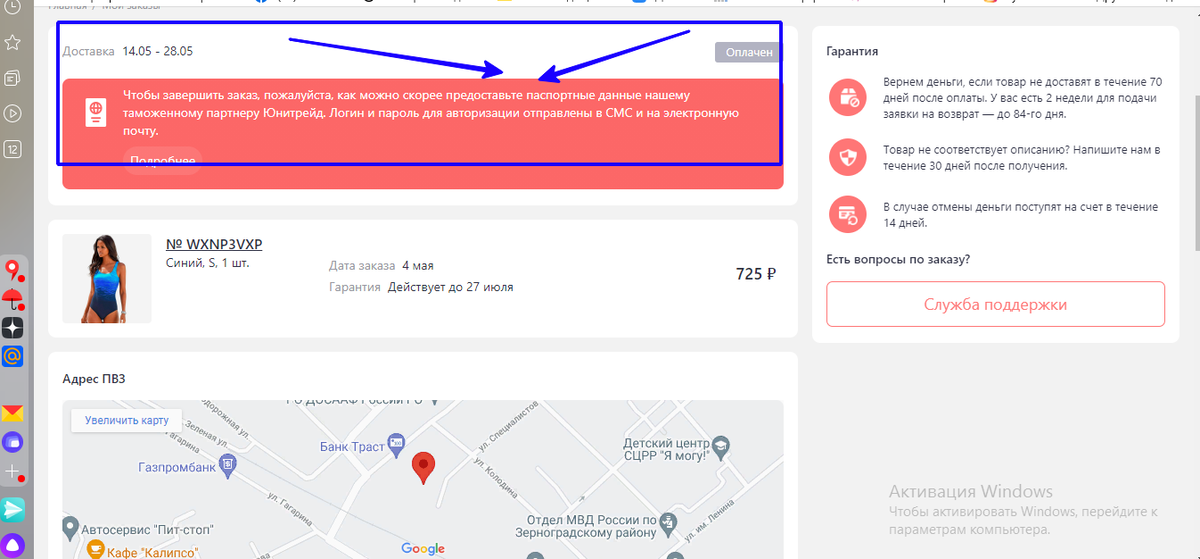Click the Автосервис Пит-стоп map marker
This screenshot has width=1200, height=559.
pos(70,526)
